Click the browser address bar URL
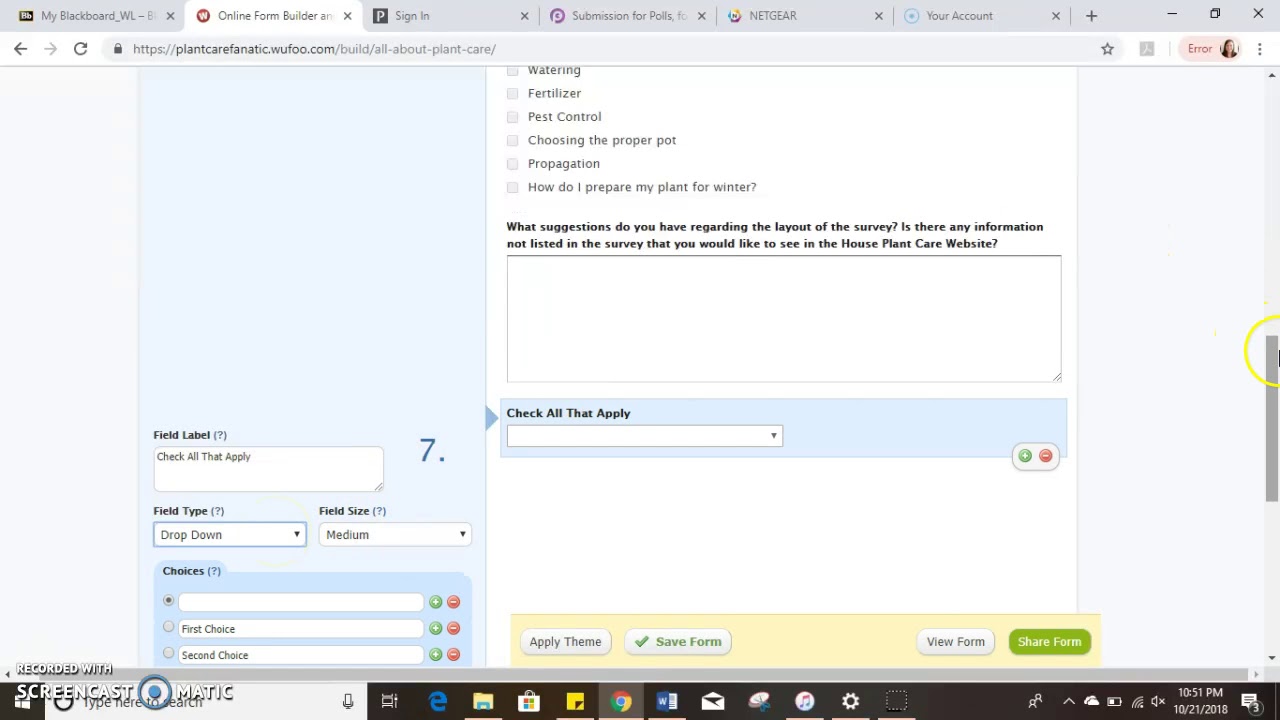The height and width of the screenshot is (720, 1280). (314, 49)
